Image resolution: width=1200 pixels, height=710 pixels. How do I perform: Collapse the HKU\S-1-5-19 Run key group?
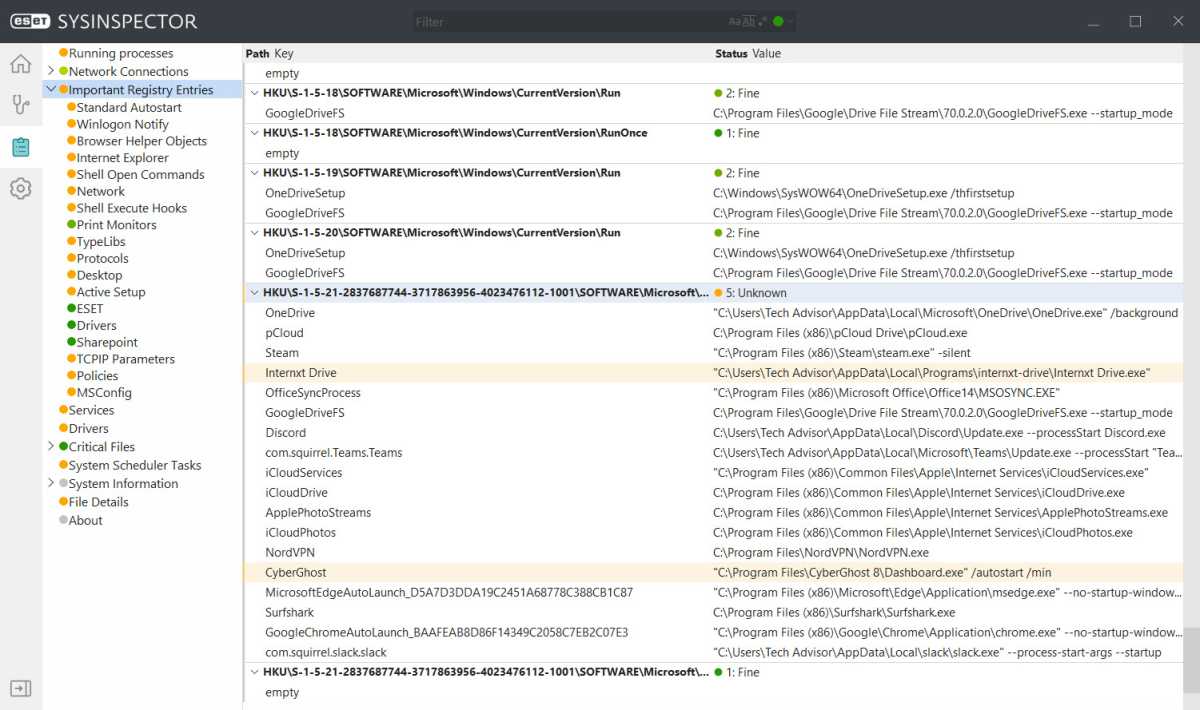(x=254, y=173)
